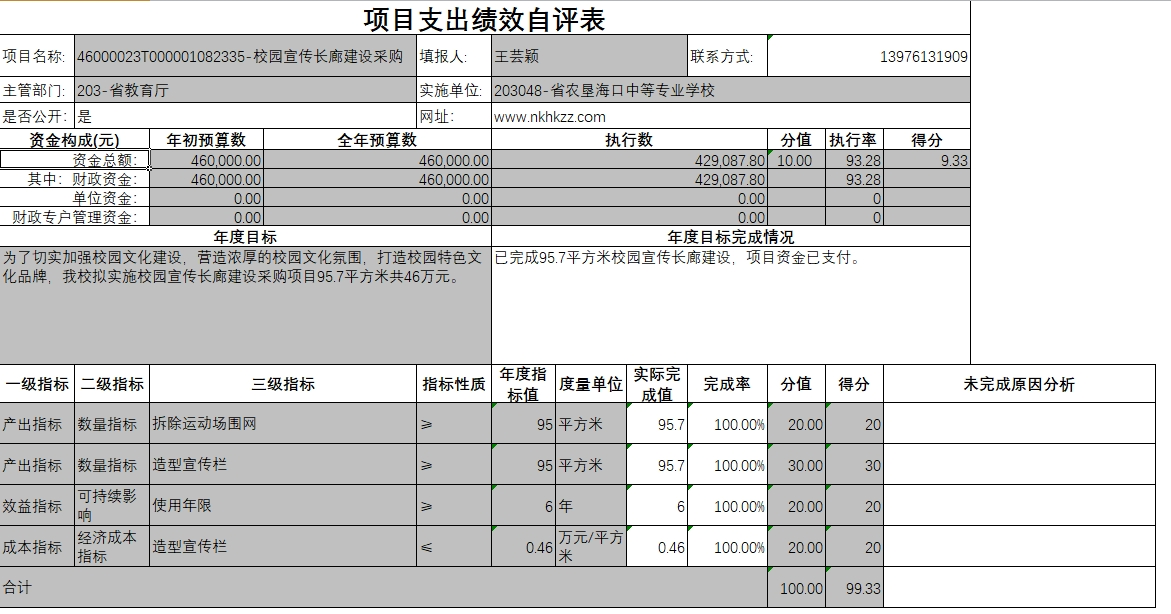Click the 分值 cell 30.00
The image size is (1171, 614).
[797, 465]
